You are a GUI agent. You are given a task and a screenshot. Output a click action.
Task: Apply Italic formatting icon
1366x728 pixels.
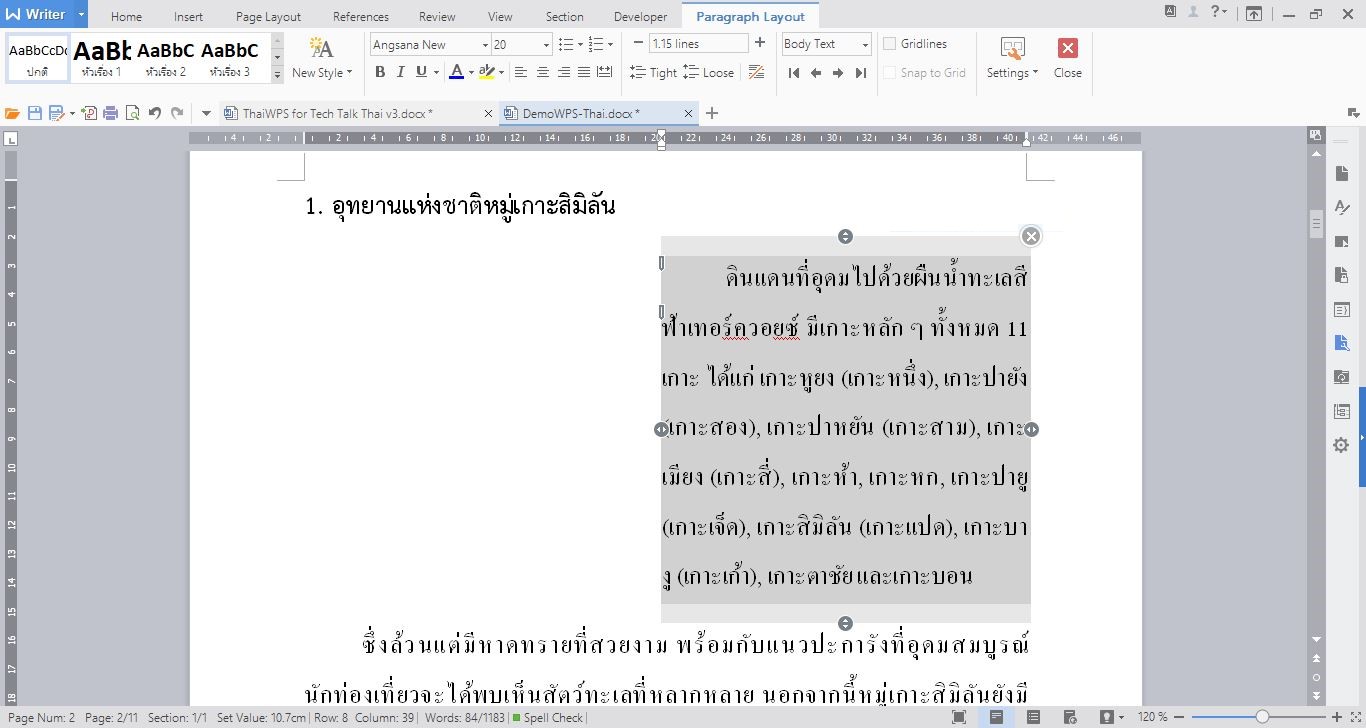pos(401,72)
